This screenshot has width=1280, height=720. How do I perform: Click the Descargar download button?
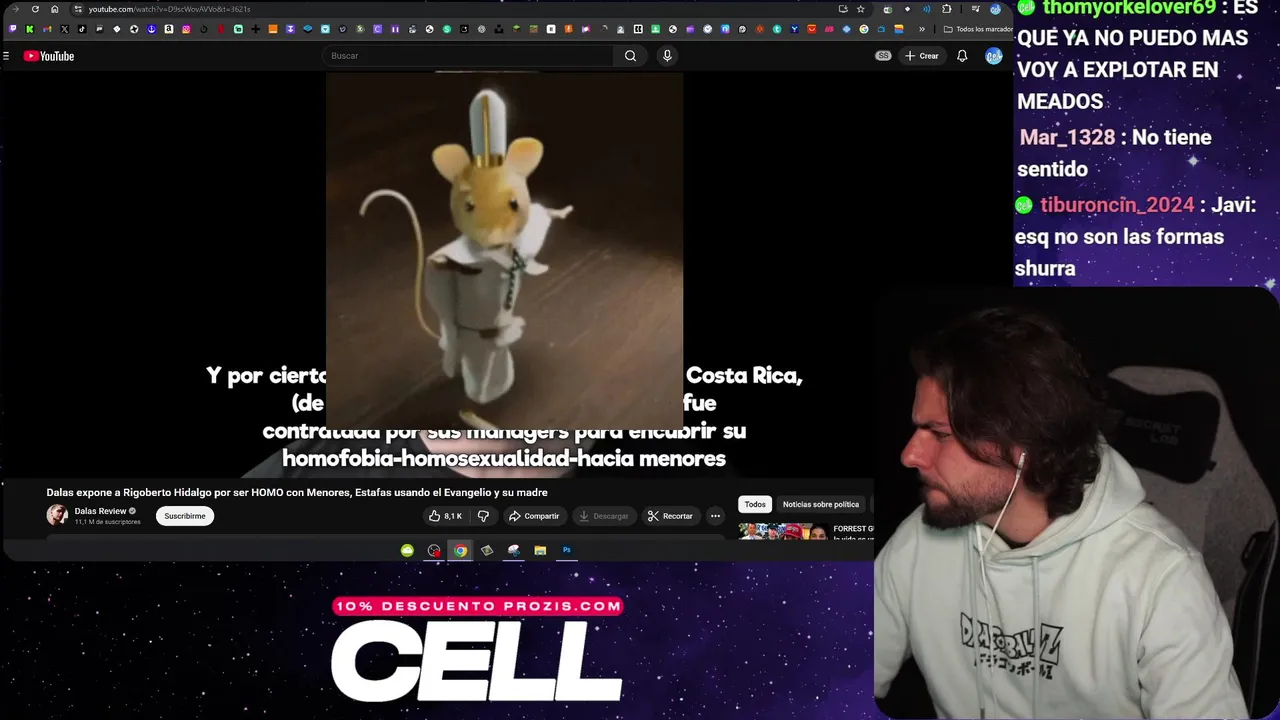[603, 516]
